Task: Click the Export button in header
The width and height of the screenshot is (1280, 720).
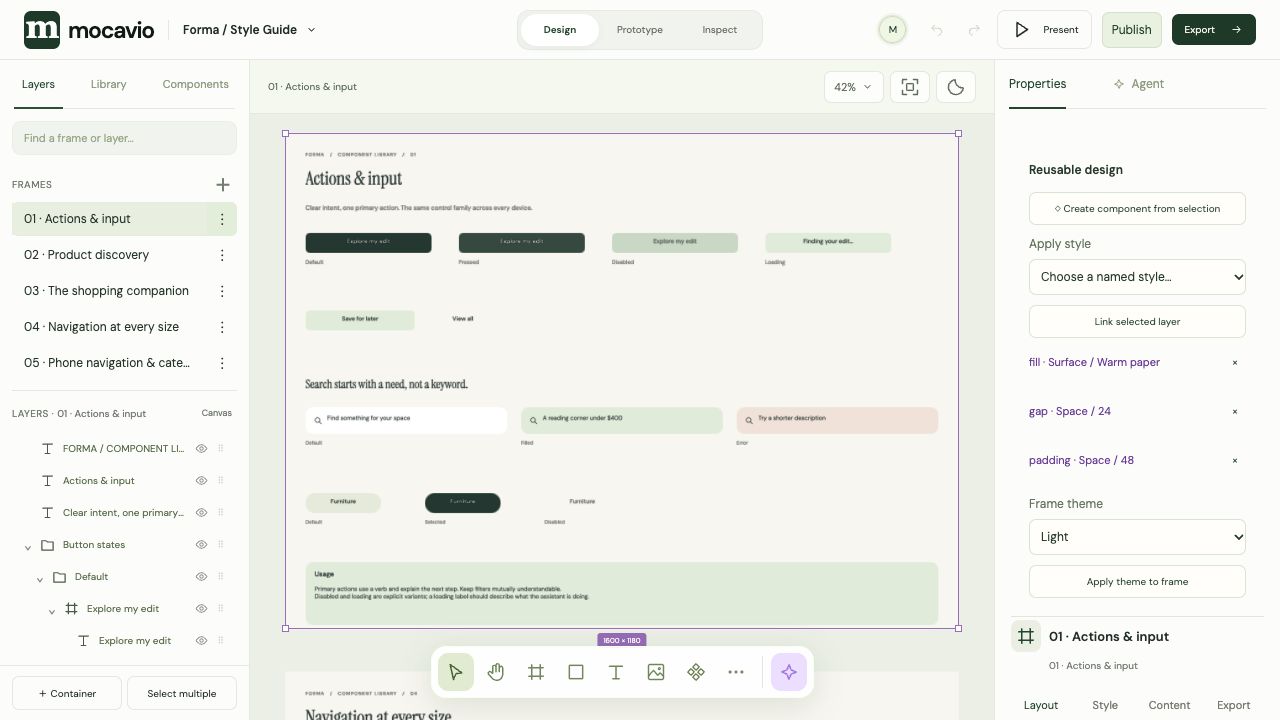Action: coord(1213,30)
